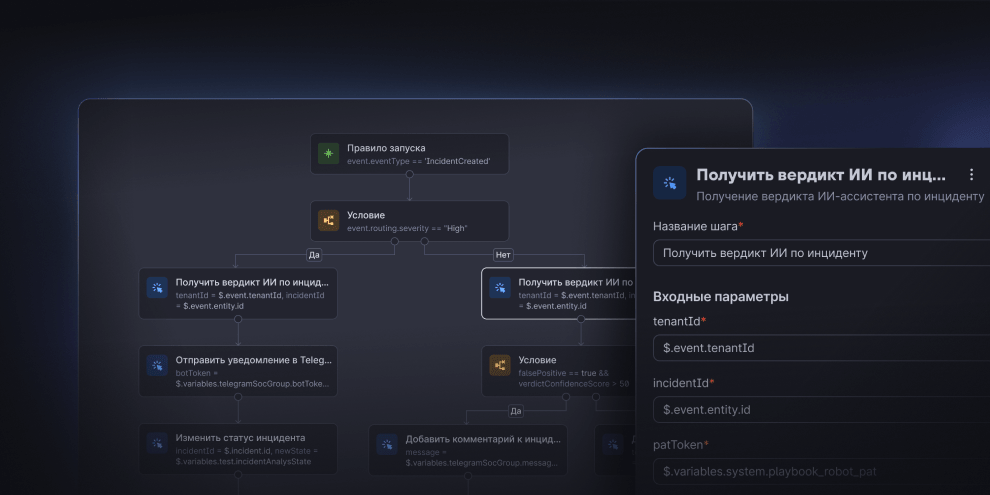The image size is (990, 495).
Task: Click the 'Добавить комментарий к инцид...' node icon
Action: point(387,444)
